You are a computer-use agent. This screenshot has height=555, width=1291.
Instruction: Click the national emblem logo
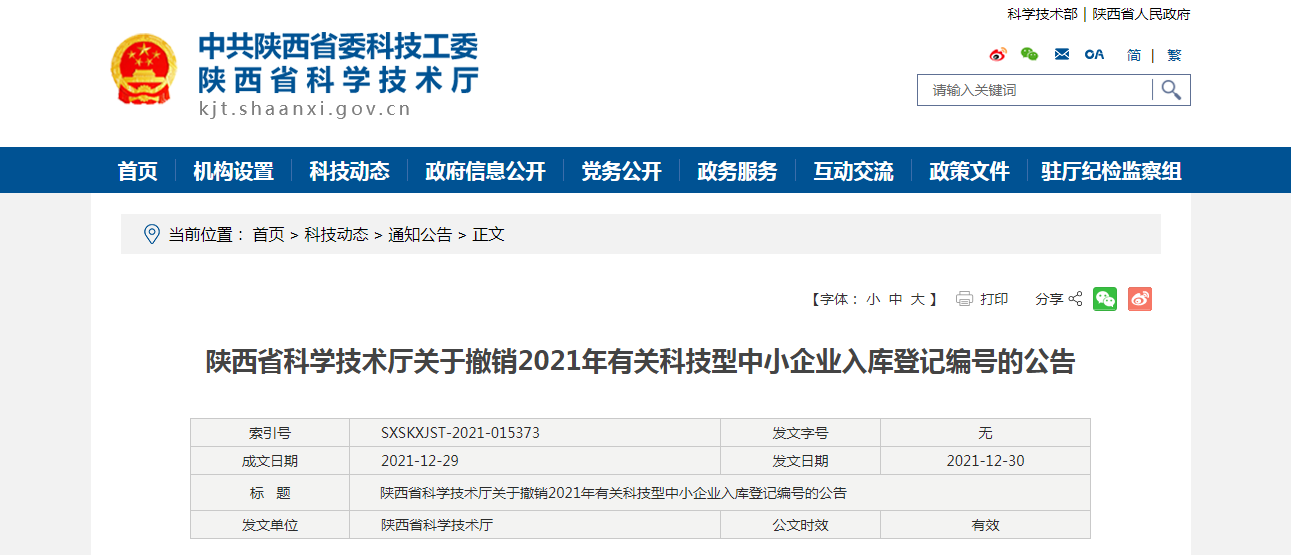(x=142, y=70)
